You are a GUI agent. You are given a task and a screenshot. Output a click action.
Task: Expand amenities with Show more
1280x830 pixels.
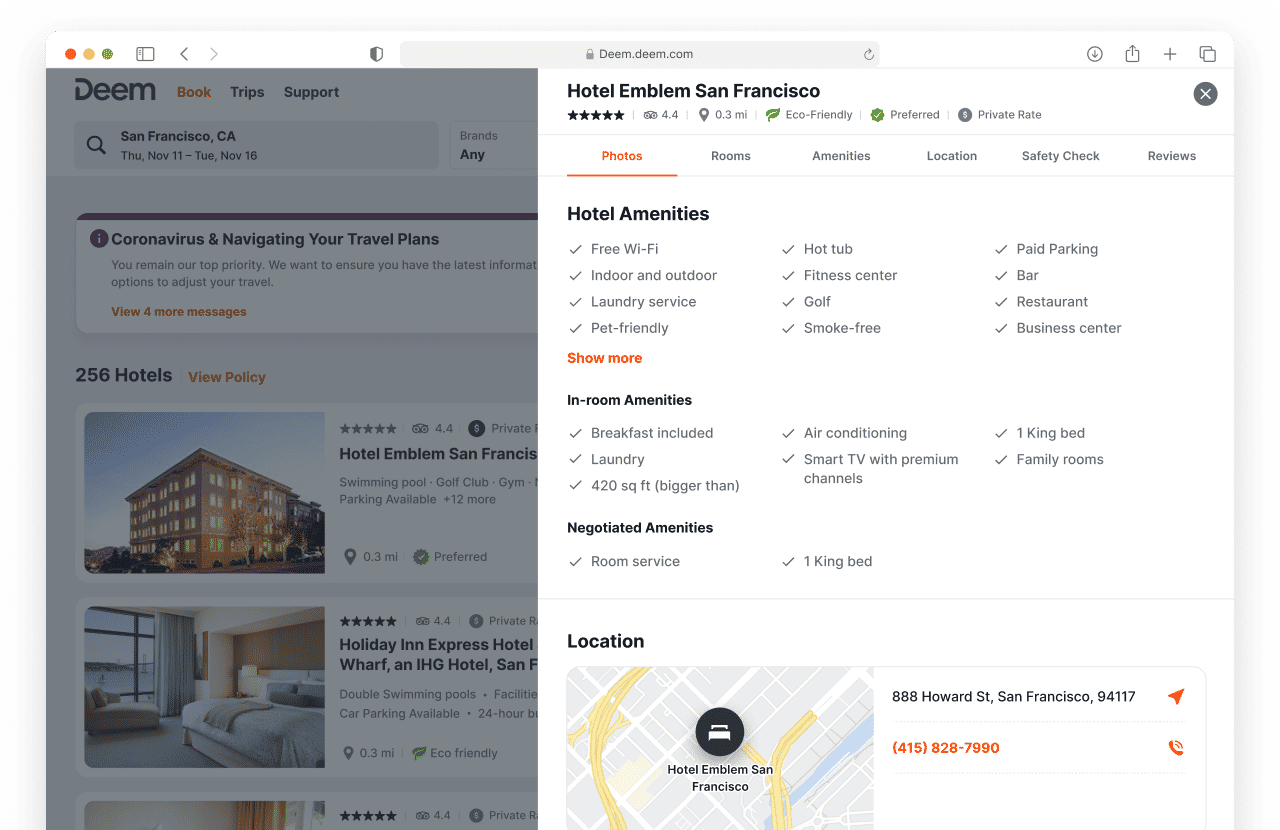pyautogui.click(x=604, y=358)
